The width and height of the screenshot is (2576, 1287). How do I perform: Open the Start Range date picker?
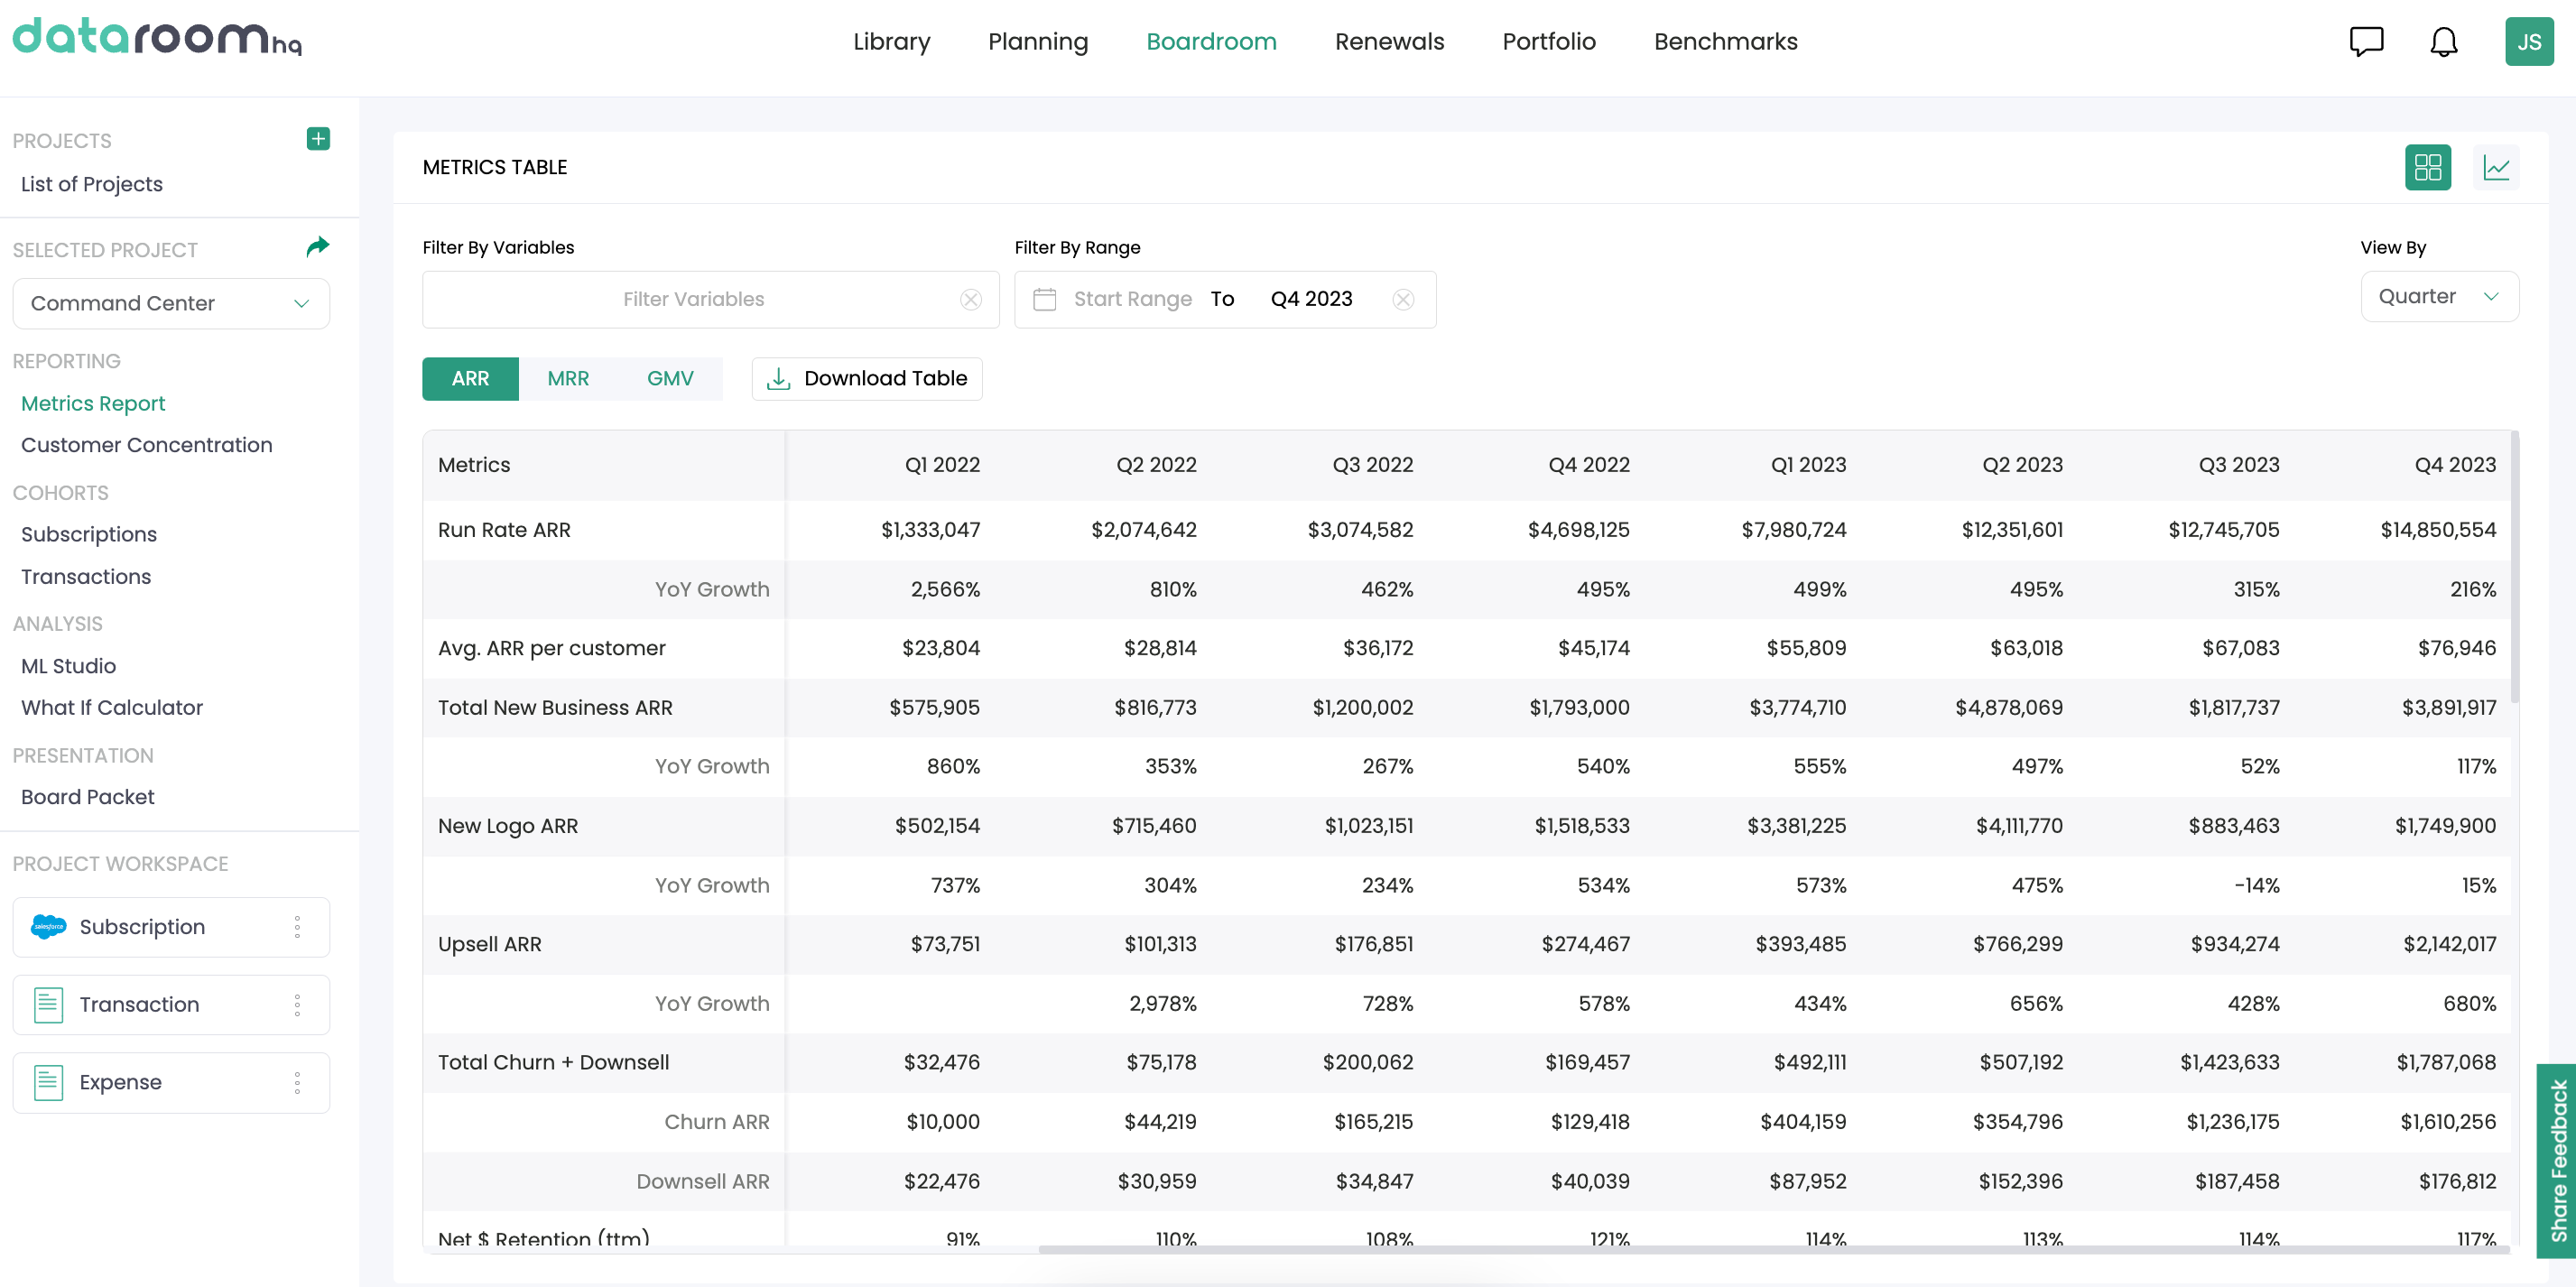[1132, 300]
